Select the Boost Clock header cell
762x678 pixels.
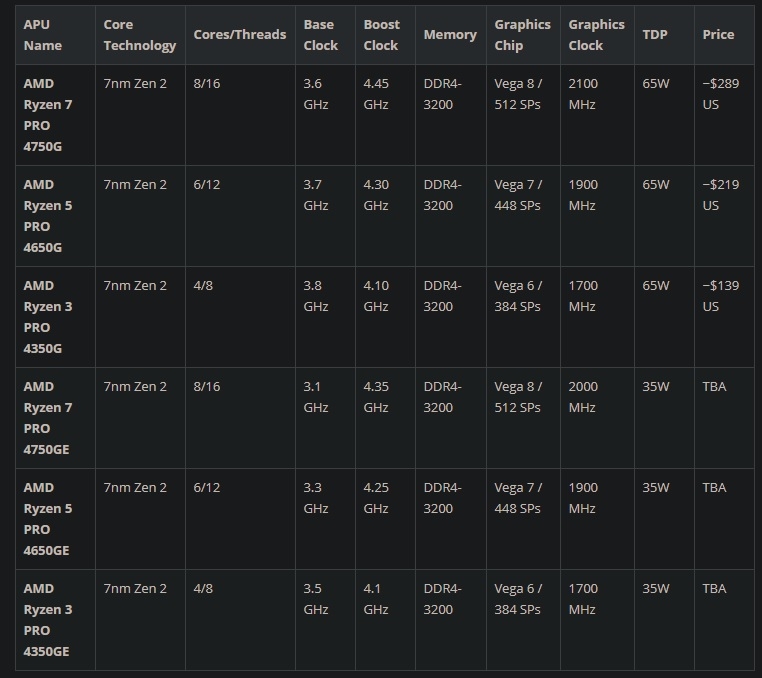(381, 35)
